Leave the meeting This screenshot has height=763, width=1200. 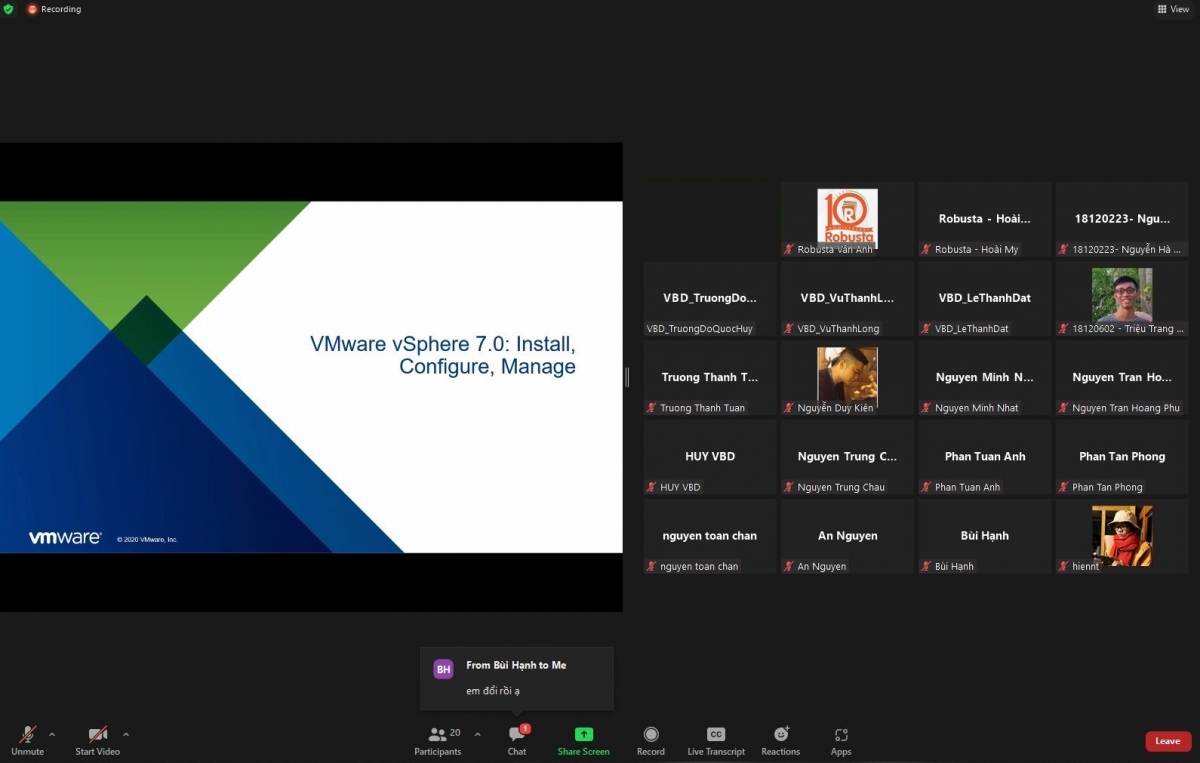pyautogui.click(x=1168, y=741)
